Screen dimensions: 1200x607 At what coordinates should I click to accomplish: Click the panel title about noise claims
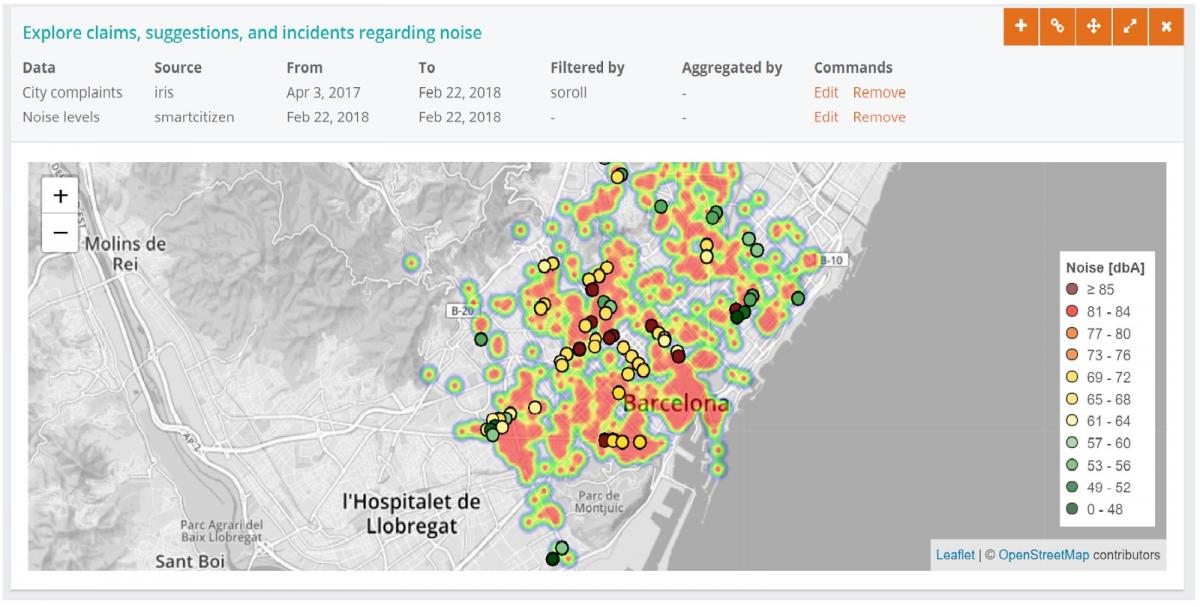(x=252, y=33)
